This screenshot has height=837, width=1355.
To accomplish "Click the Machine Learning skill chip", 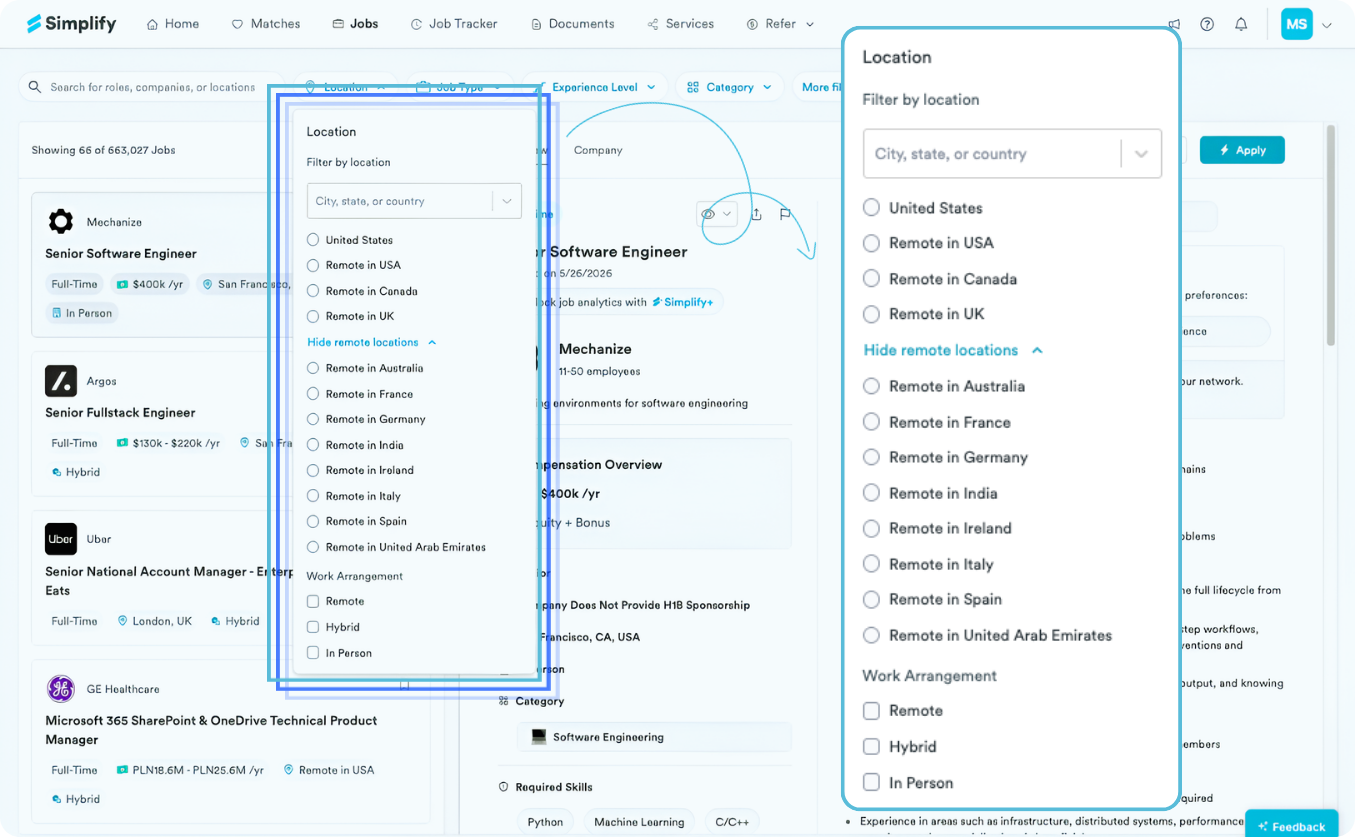I will pyautogui.click(x=639, y=822).
